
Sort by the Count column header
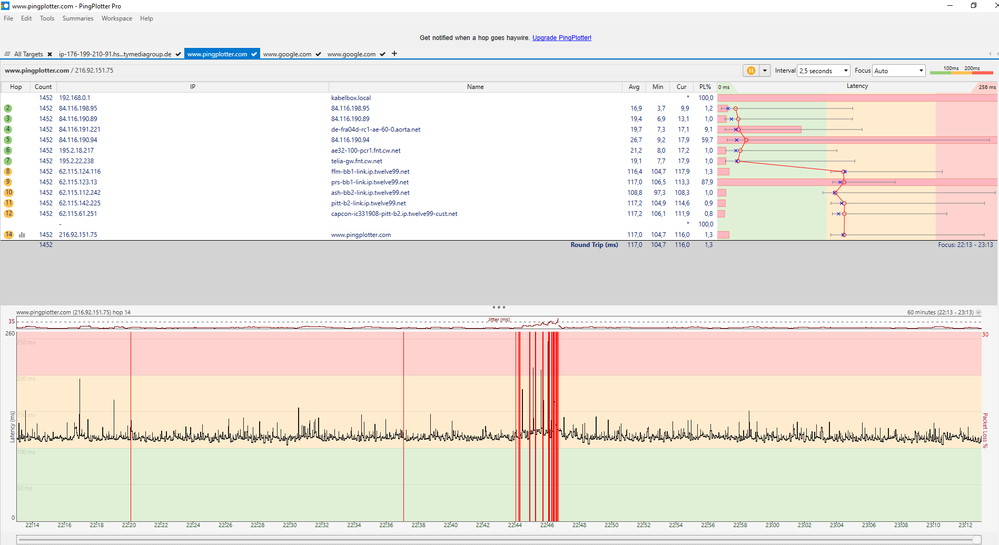click(43, 87)
